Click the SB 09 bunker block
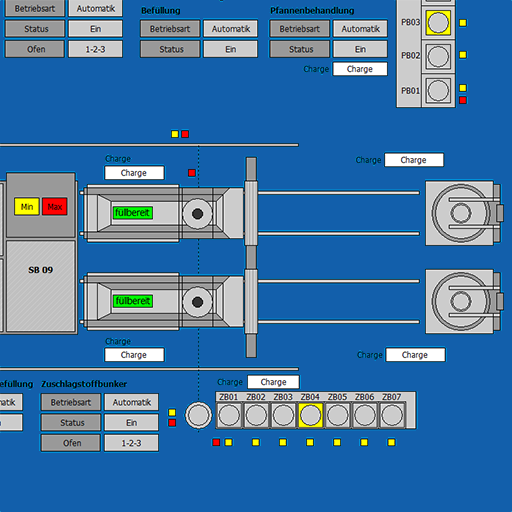512x512 pixels. coord(41,286)
